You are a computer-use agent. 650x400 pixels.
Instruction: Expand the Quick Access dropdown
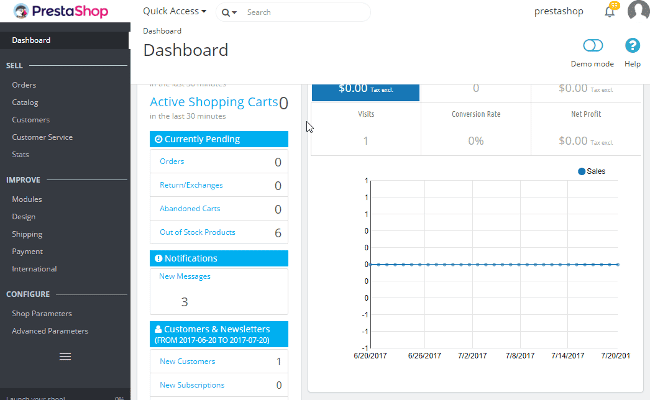click(174, 12)
